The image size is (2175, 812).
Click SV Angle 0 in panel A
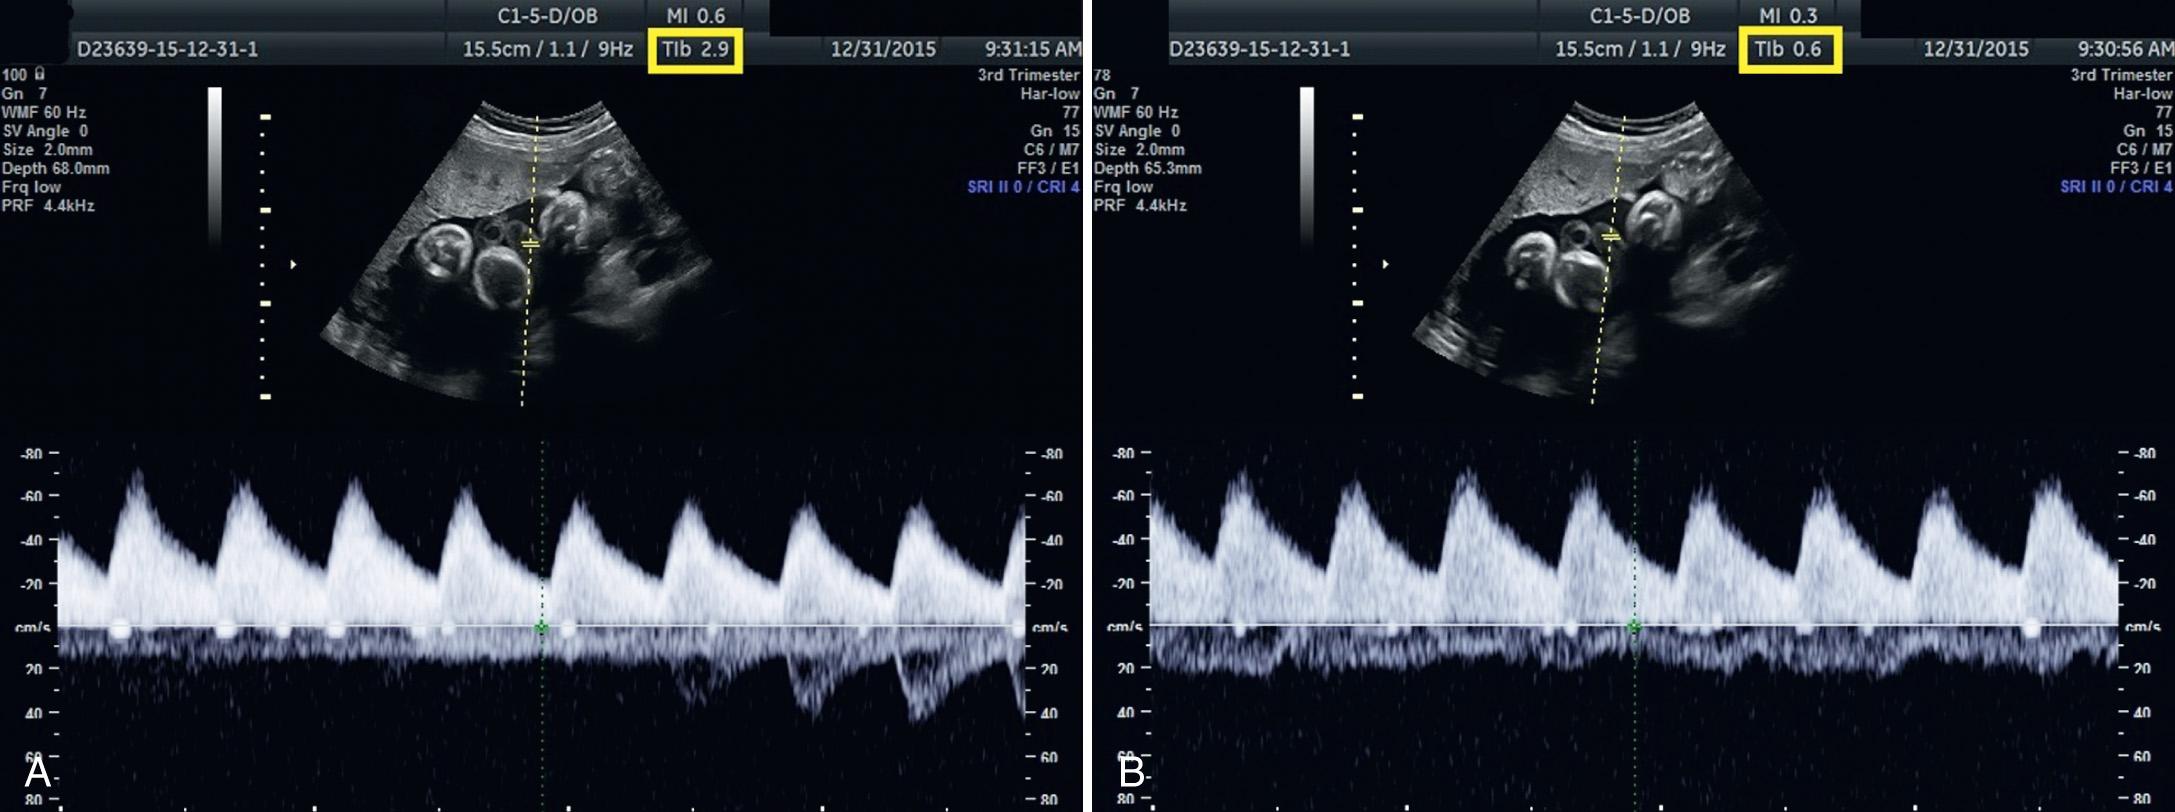coord(45,131)
